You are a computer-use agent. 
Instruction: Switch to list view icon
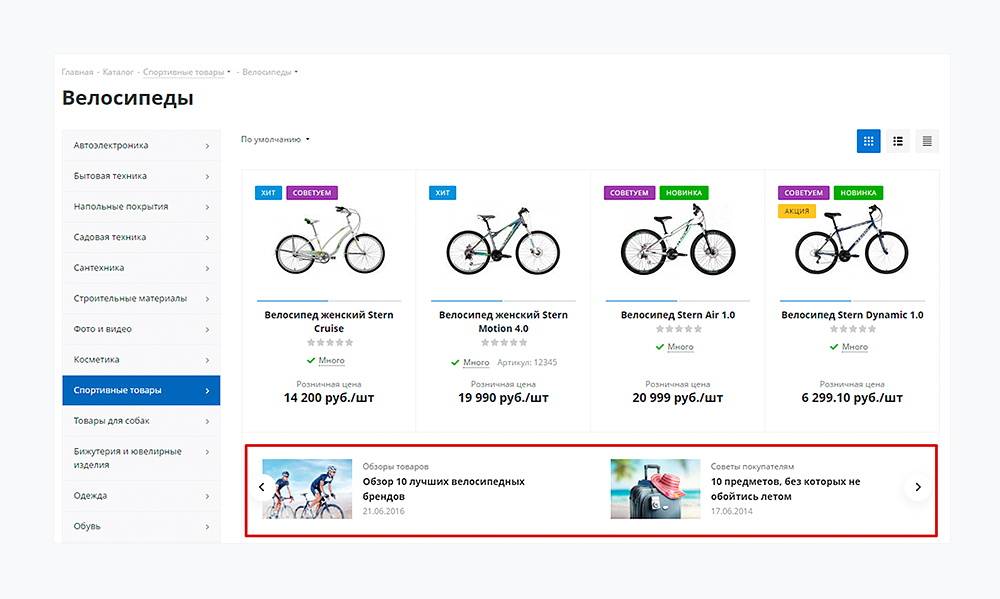[x=898, y=141]
